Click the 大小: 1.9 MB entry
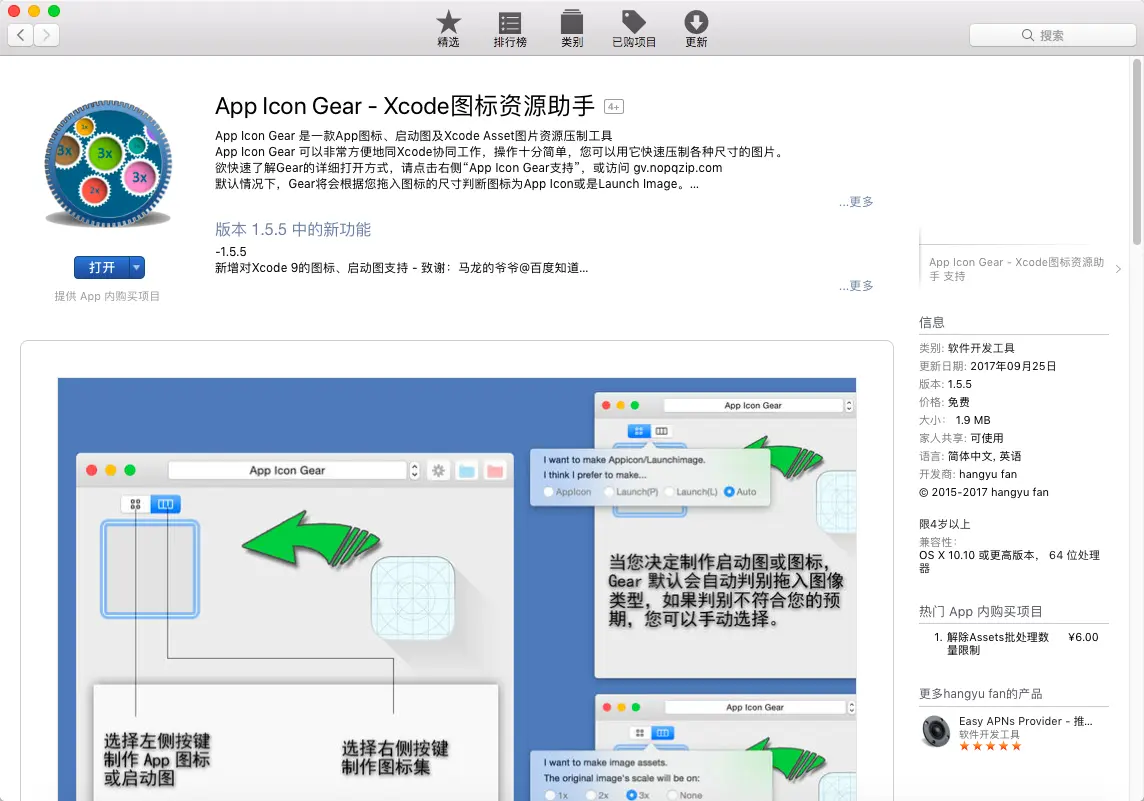This screenshot has width=1144, height=801. coord(954,420)
